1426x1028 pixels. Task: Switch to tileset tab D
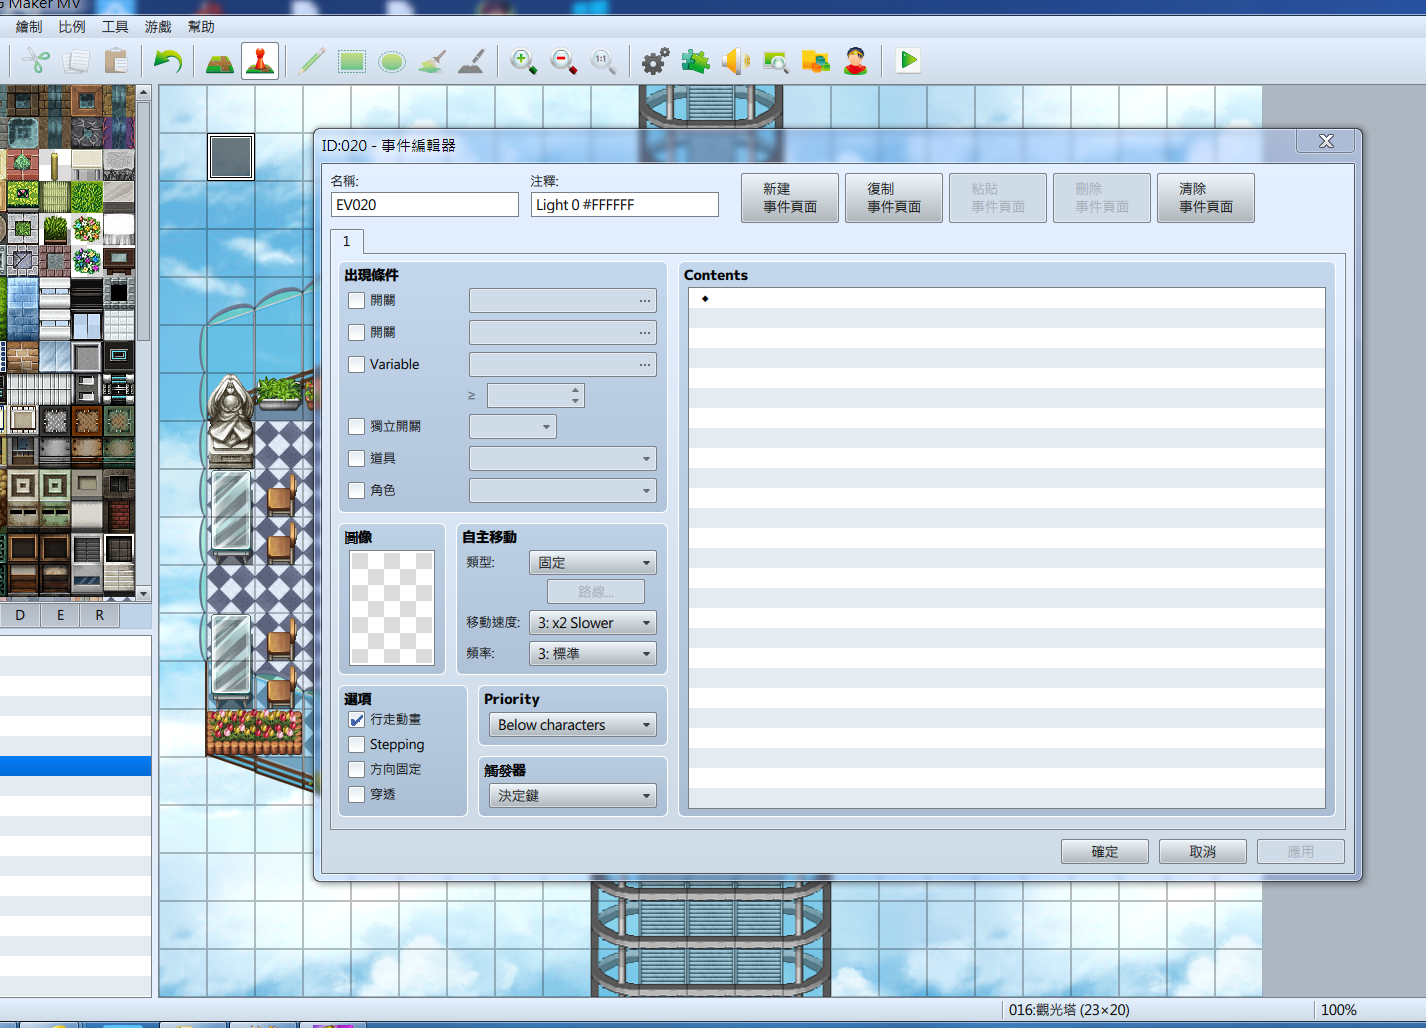coord(20,615)
